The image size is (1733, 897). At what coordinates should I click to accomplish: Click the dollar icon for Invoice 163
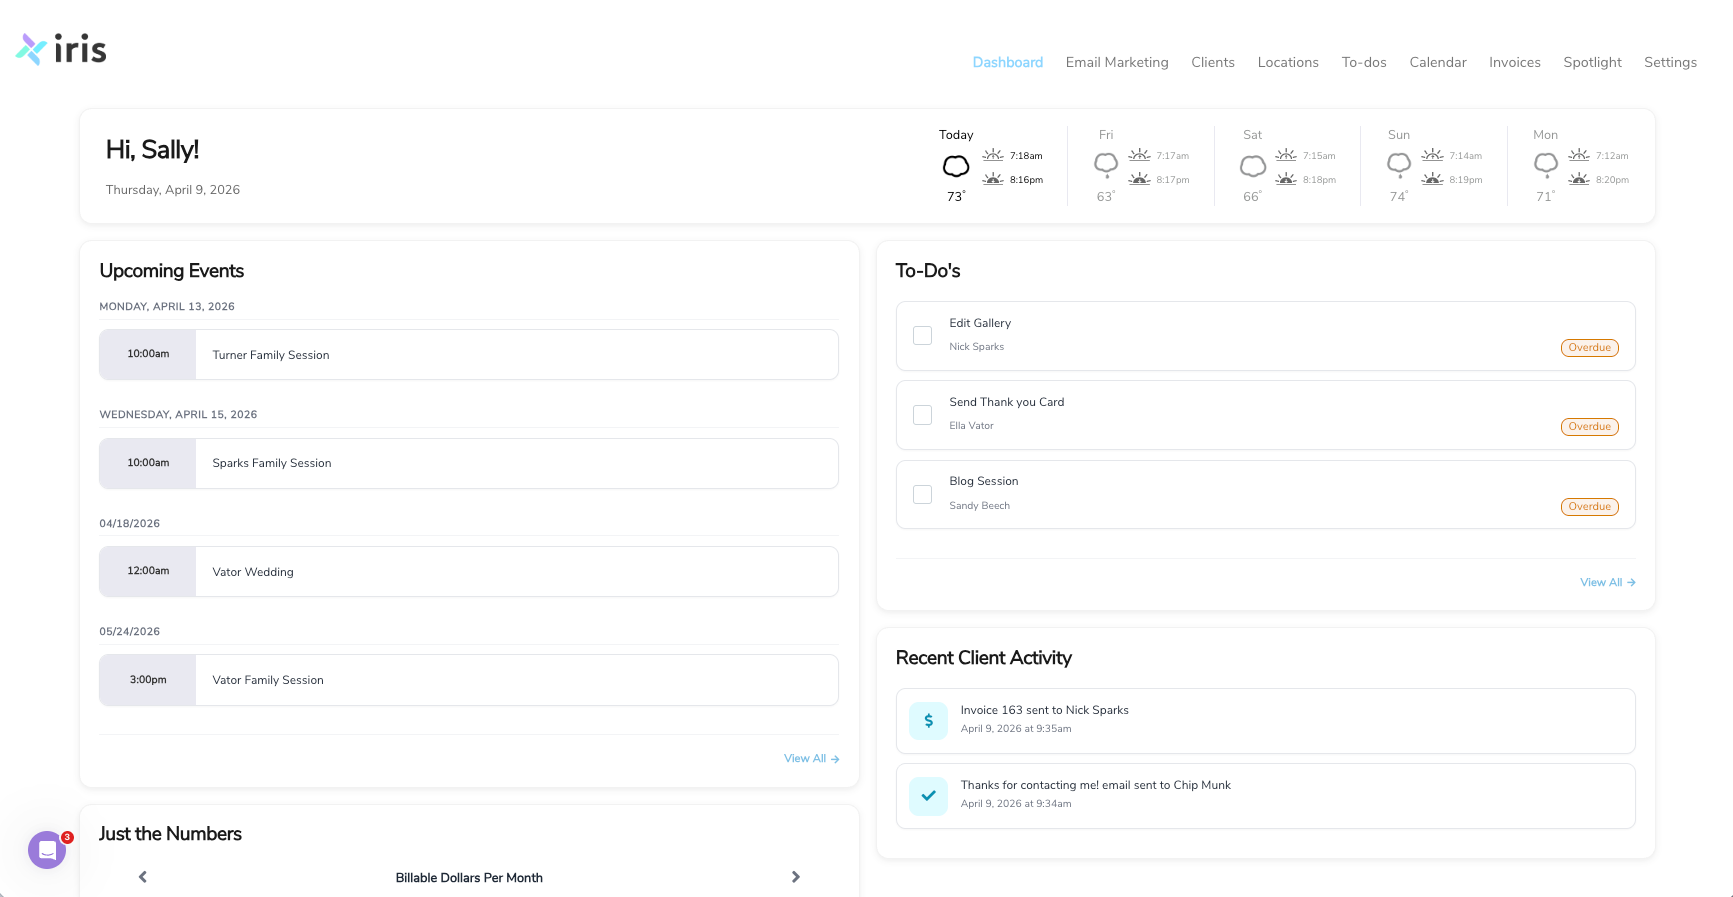click(928, 720)
